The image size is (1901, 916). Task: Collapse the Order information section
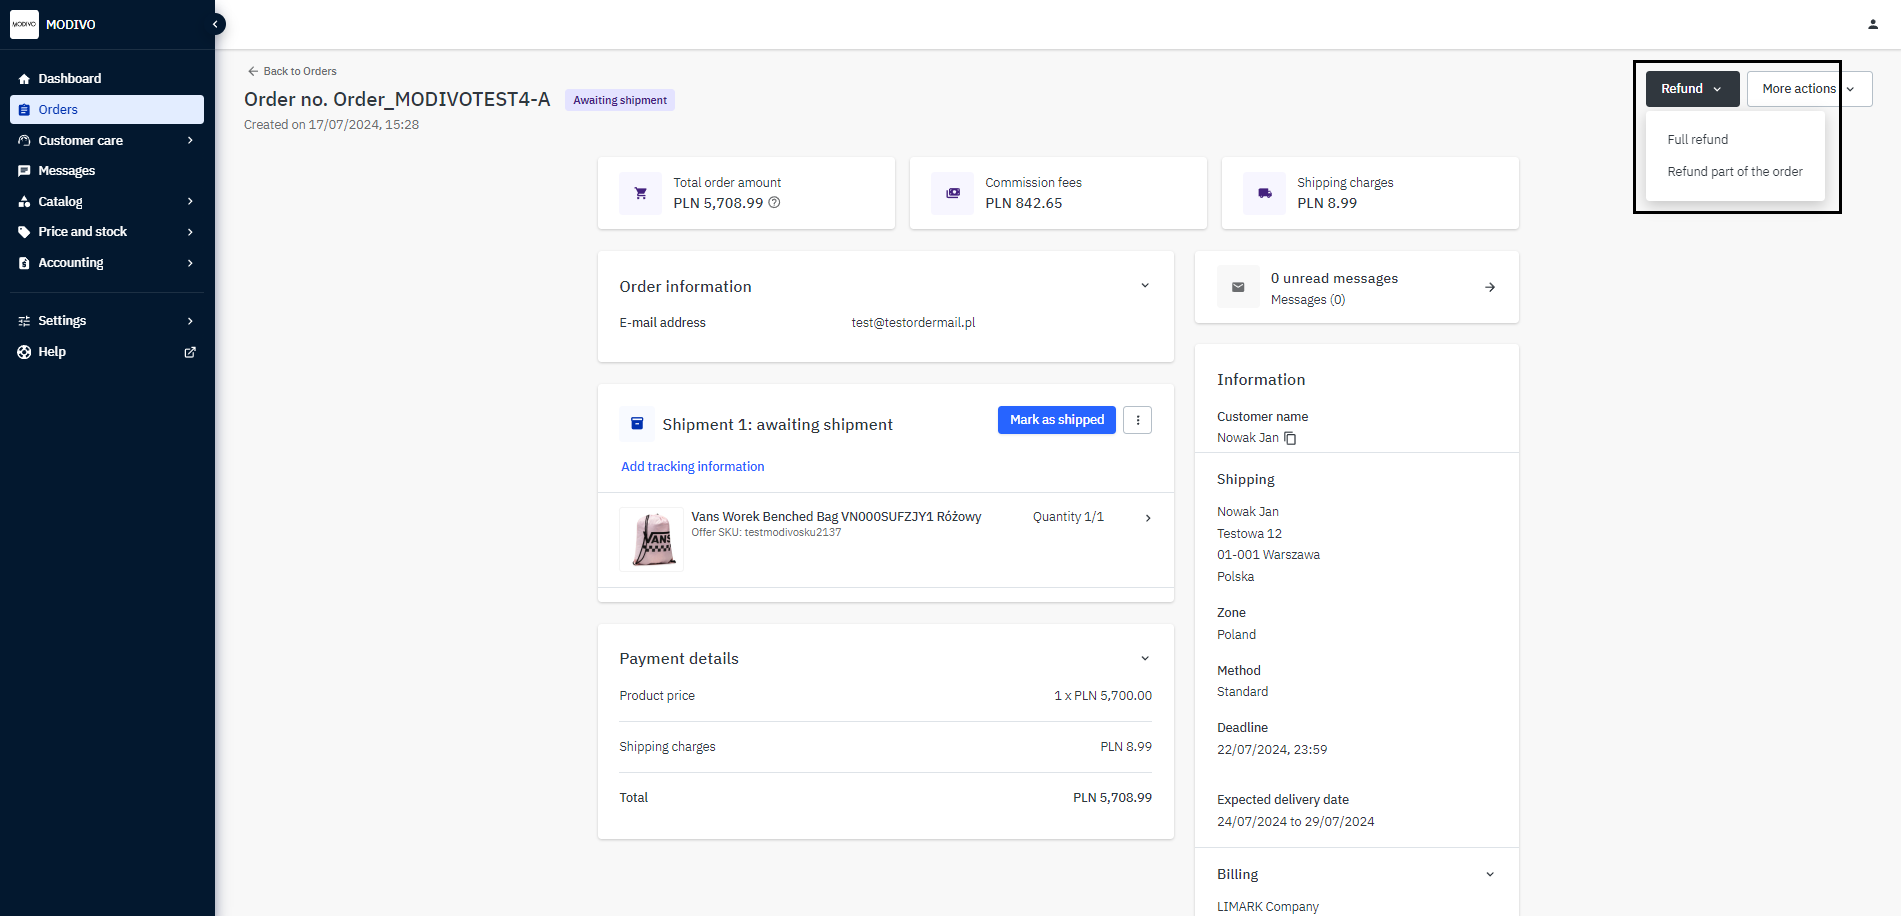[1144, 286]
